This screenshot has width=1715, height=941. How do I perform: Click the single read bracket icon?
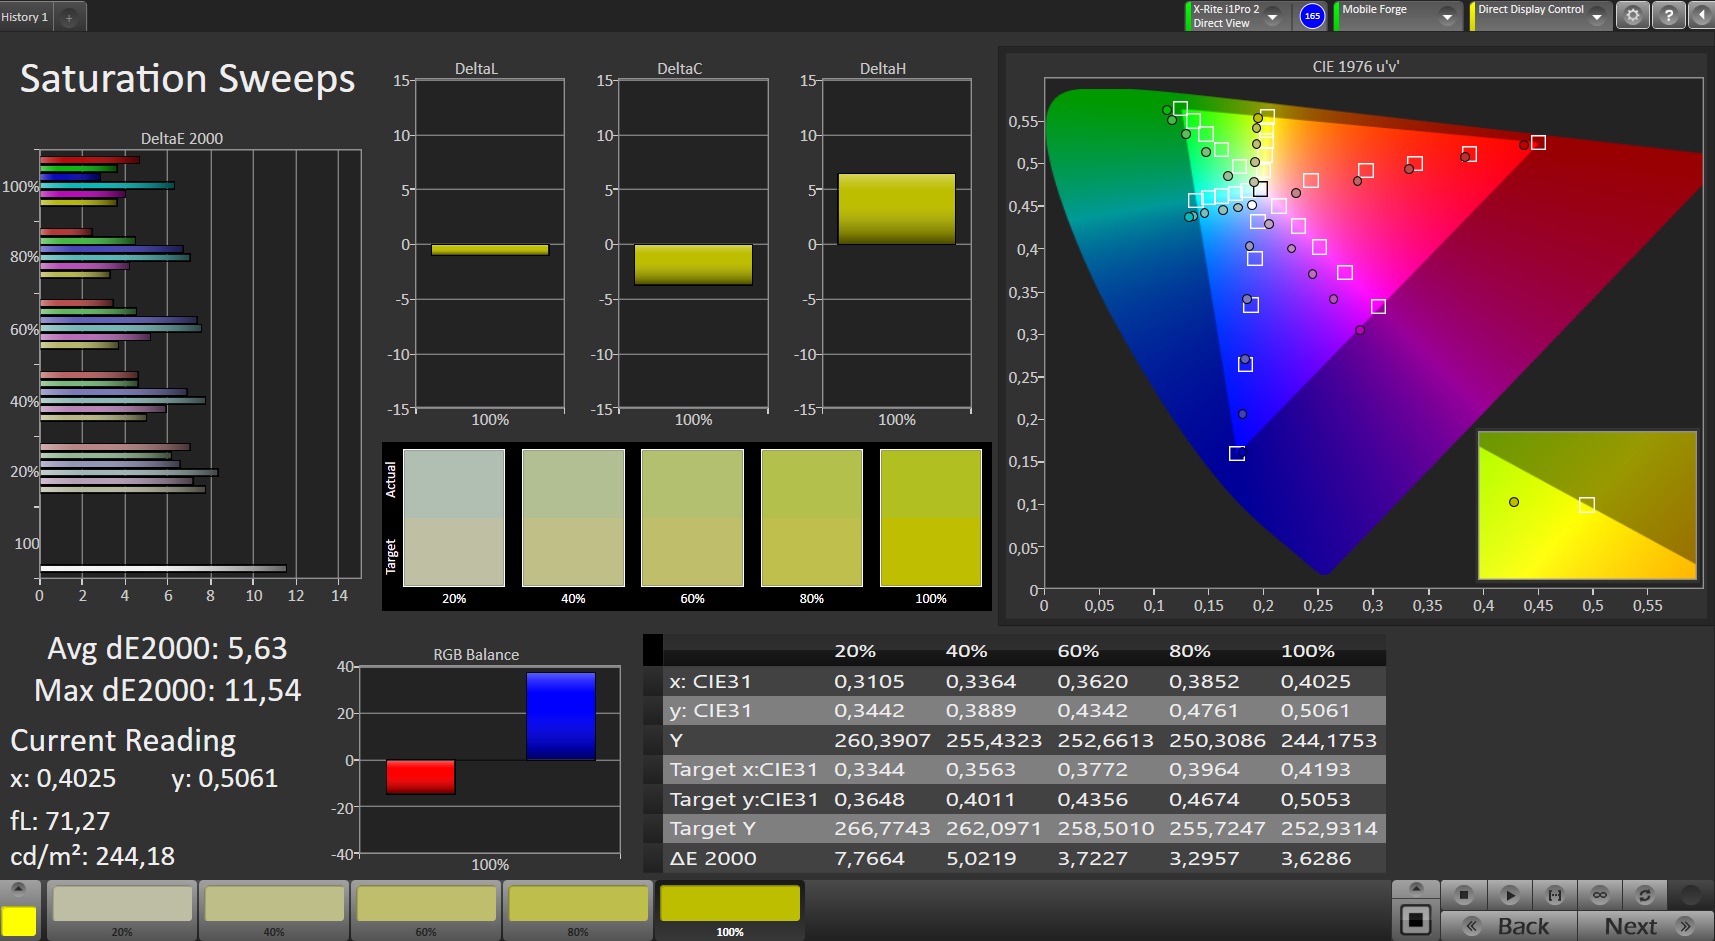1554,895
